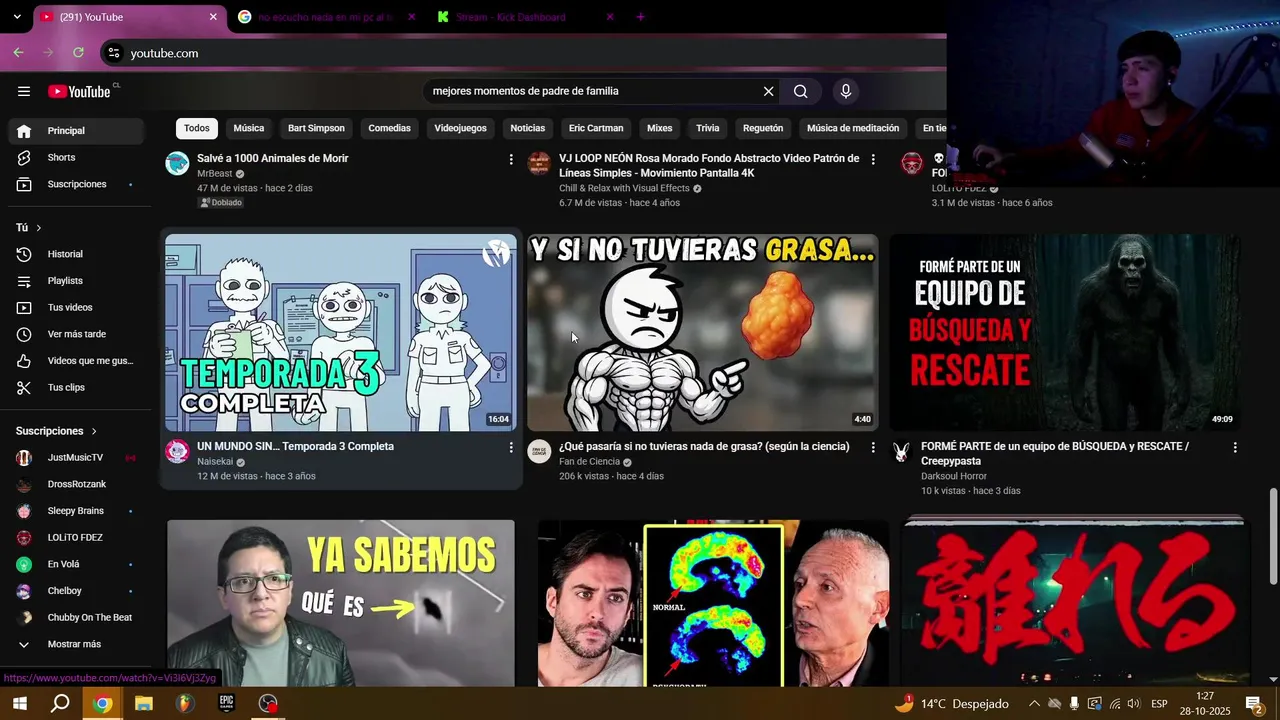This screenshot has width=1280, height=720.
Task: Open options menu for MrBeast video
Action: [511, 159]
